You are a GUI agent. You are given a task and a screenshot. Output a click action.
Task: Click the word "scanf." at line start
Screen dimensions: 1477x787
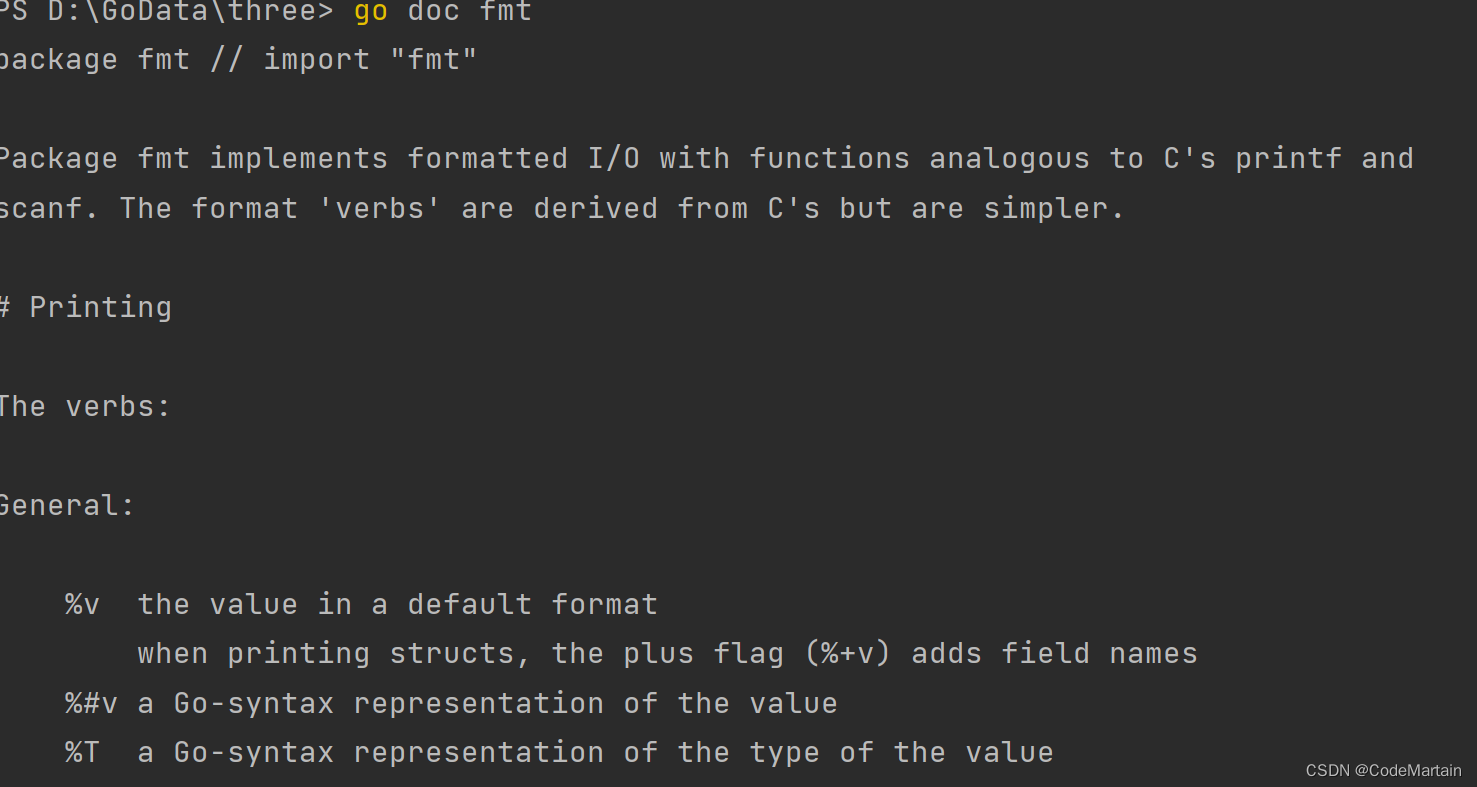tap(48, 209)
